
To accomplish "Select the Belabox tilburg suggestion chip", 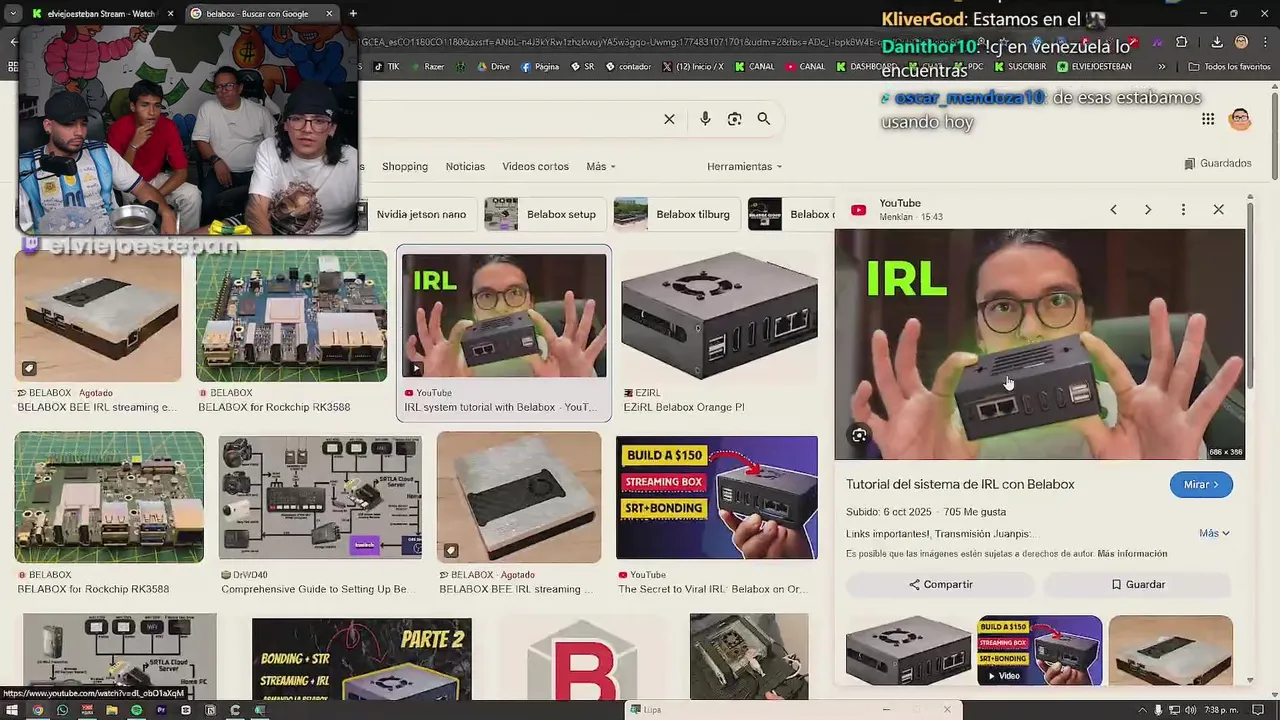I will [x=675, y=214].
